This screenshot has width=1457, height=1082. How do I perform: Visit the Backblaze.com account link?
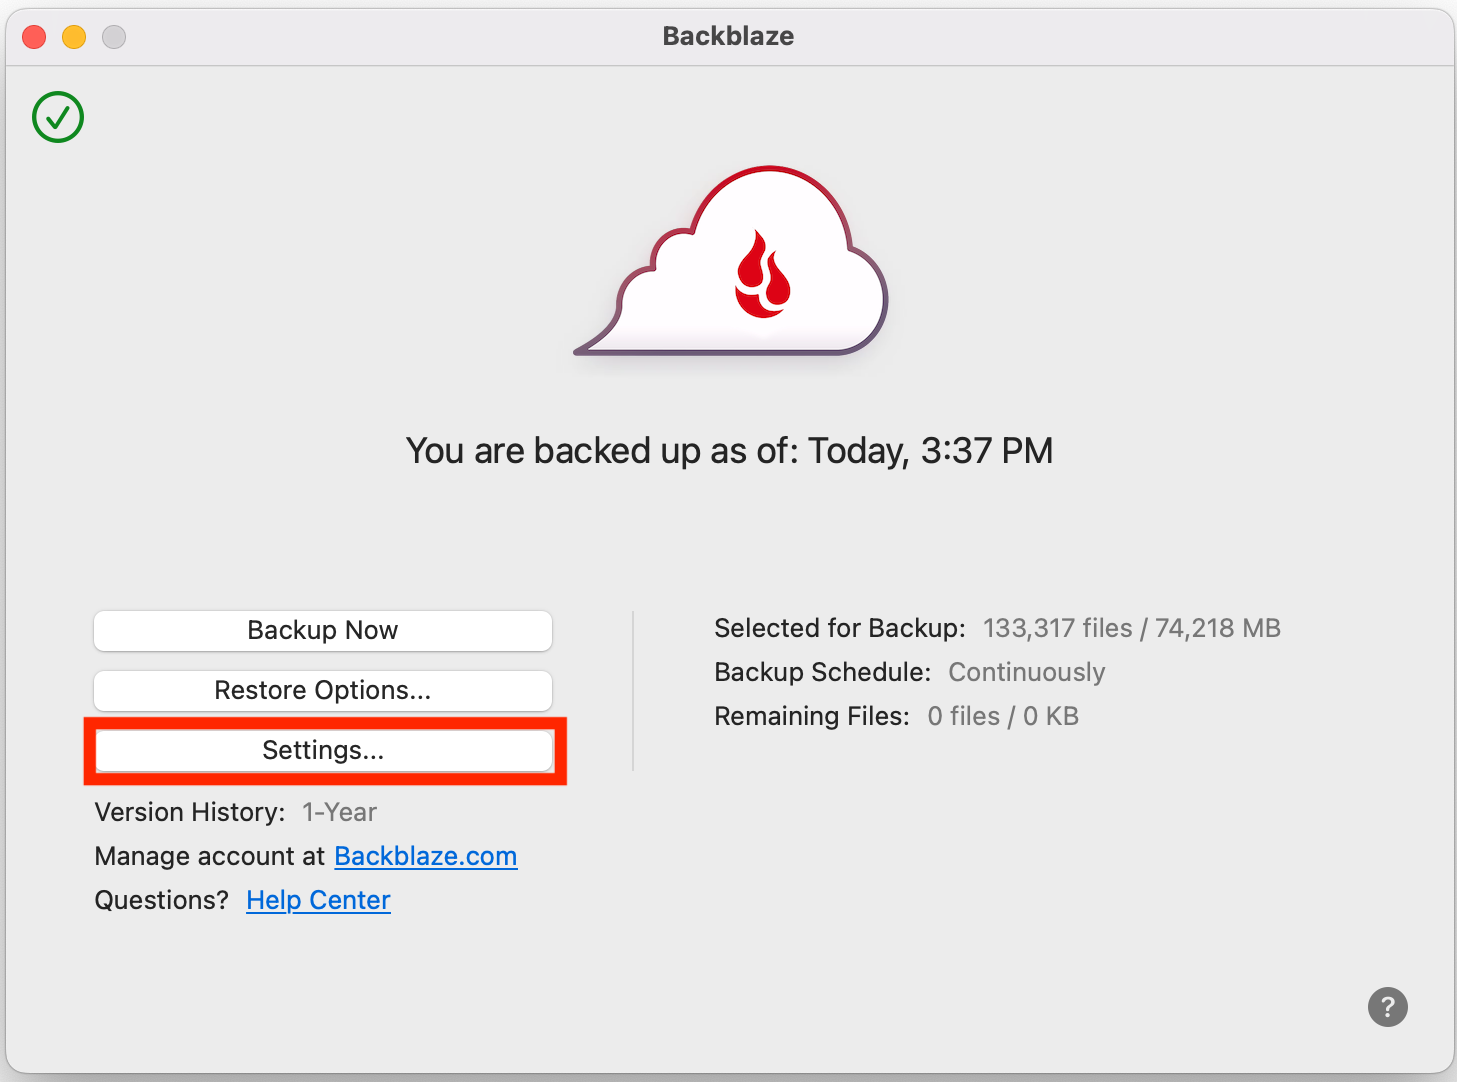point(426,856)
